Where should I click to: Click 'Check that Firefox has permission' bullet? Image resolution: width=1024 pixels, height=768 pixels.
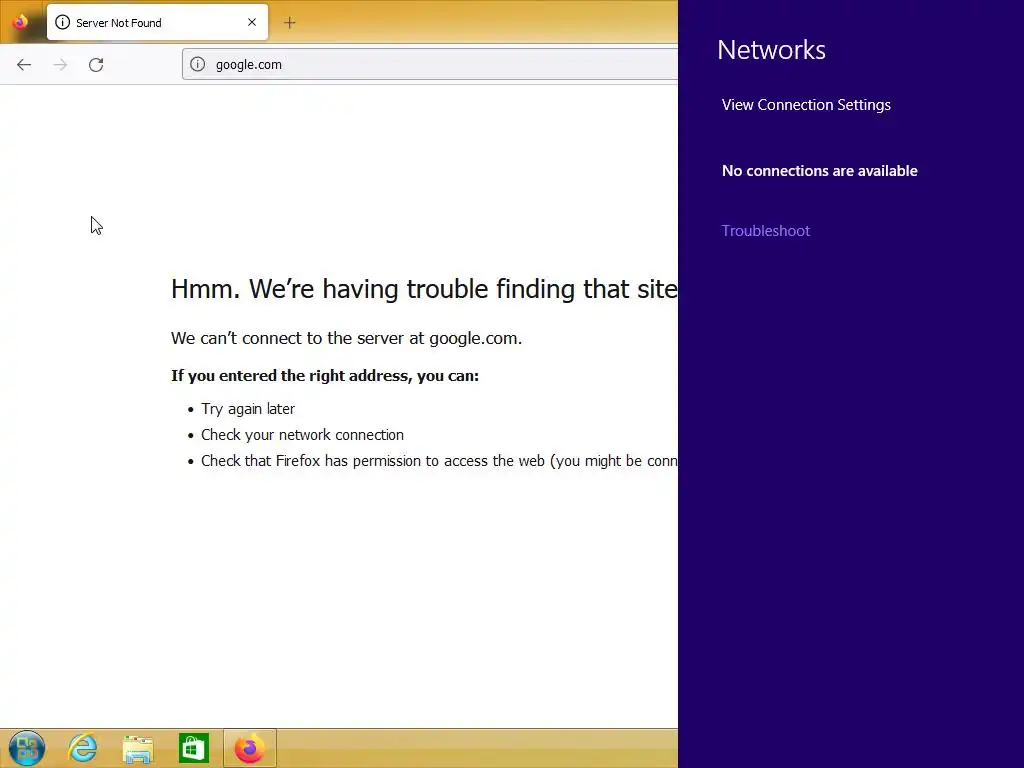coord(439,461)
